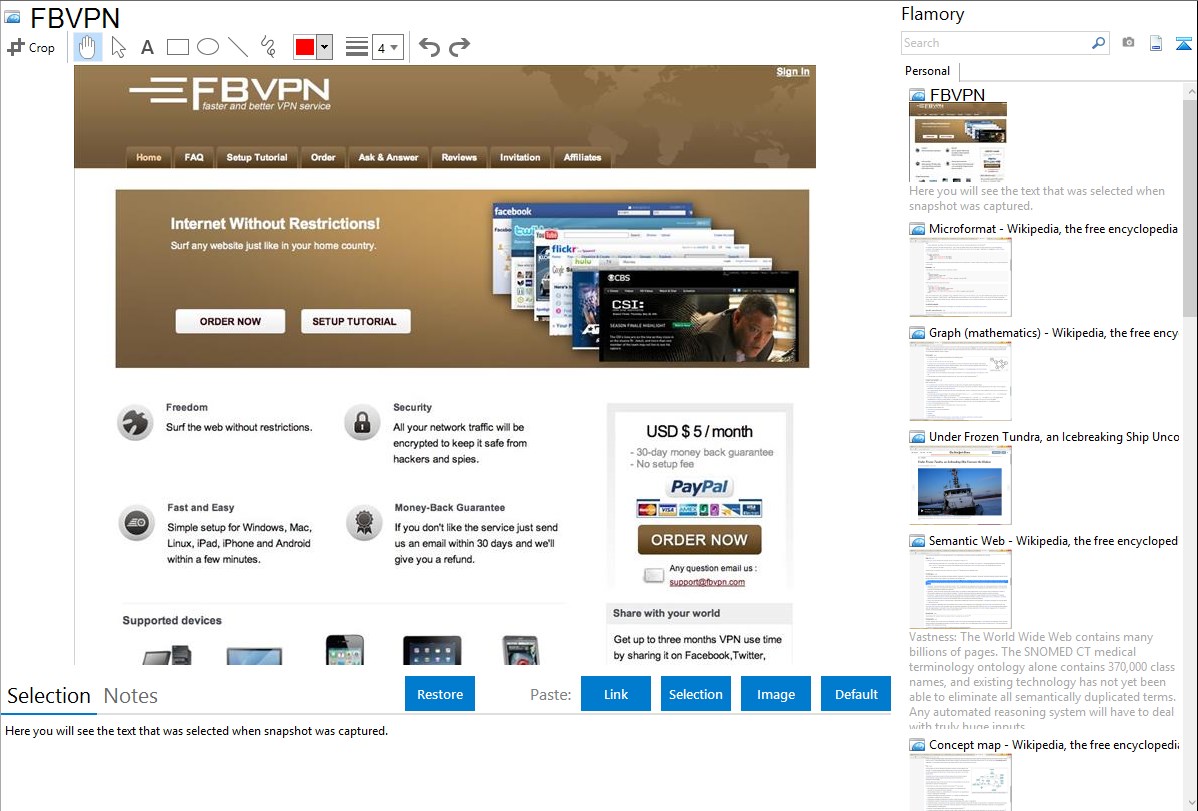Screen dimensions: 1198x811
Task: Click the FBVPN logo in page header
Action: coord(230,93)
